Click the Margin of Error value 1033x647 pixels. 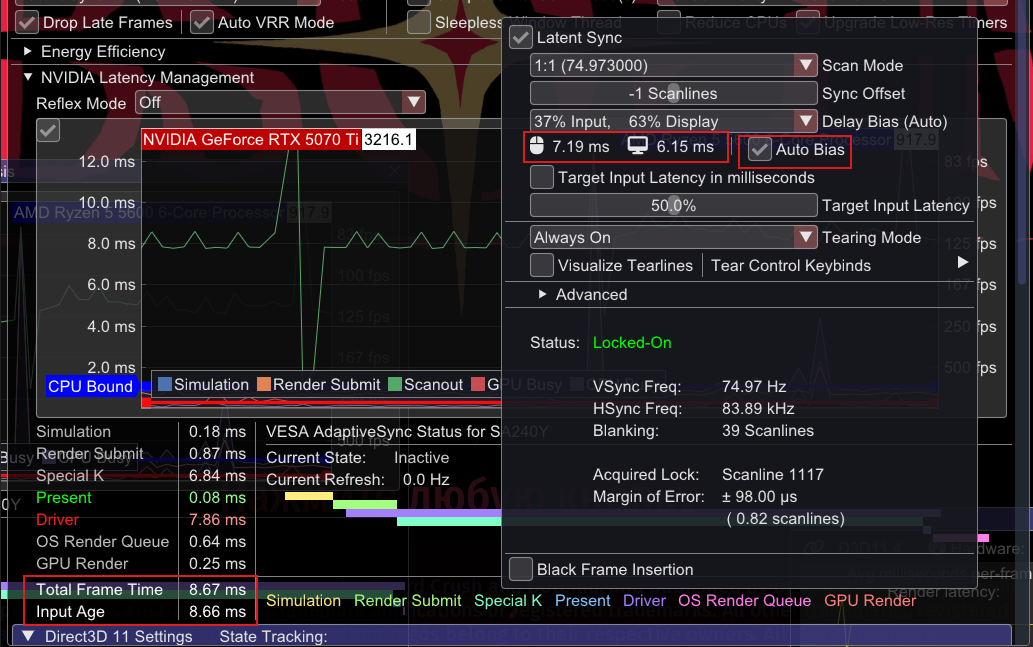760,497
